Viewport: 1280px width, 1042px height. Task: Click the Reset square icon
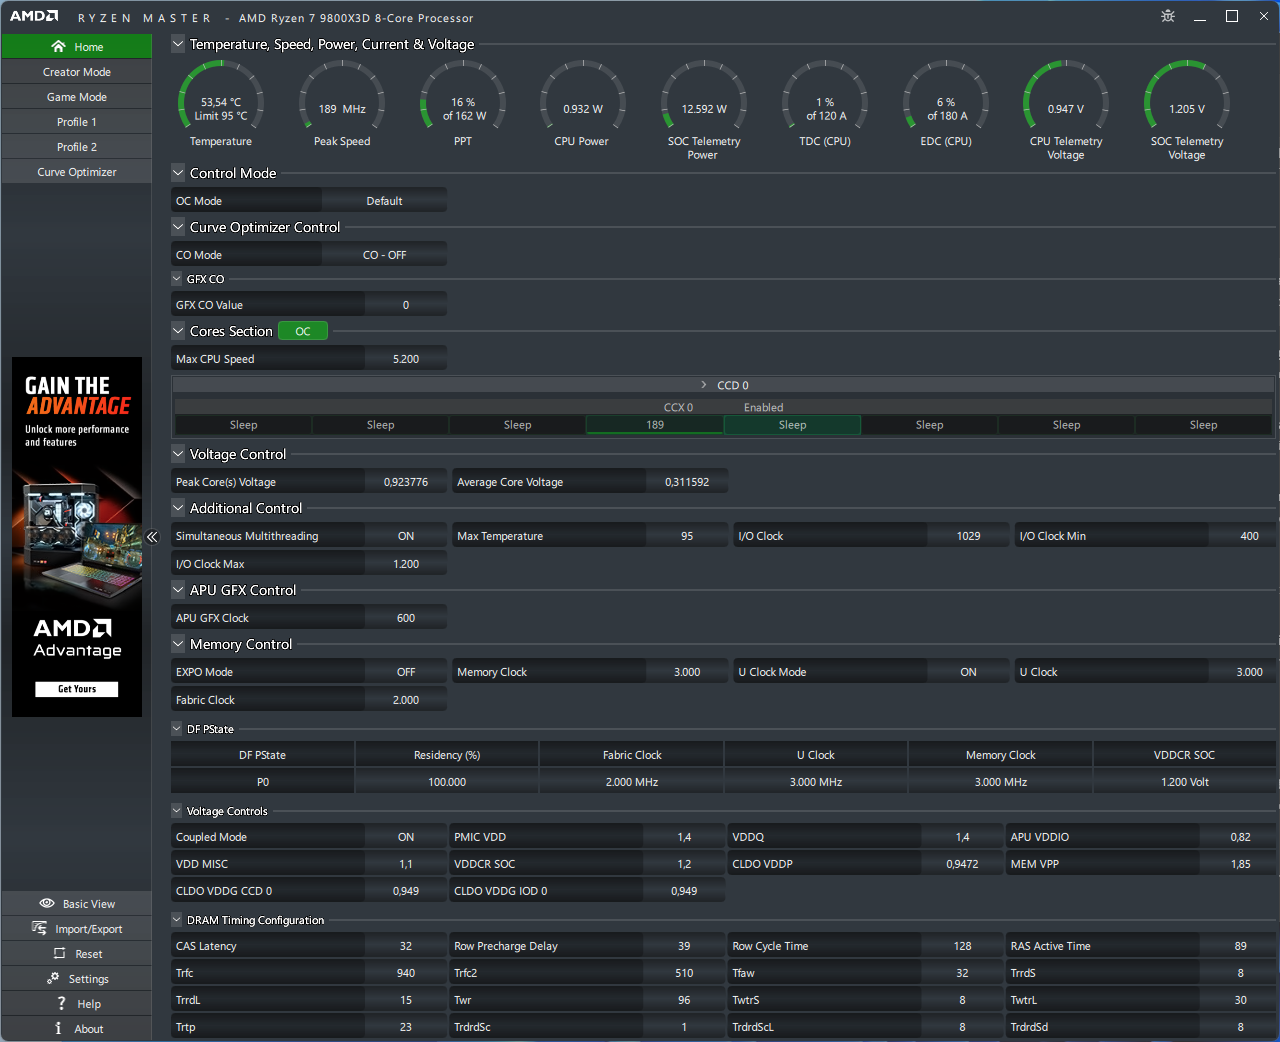[59, 953]
